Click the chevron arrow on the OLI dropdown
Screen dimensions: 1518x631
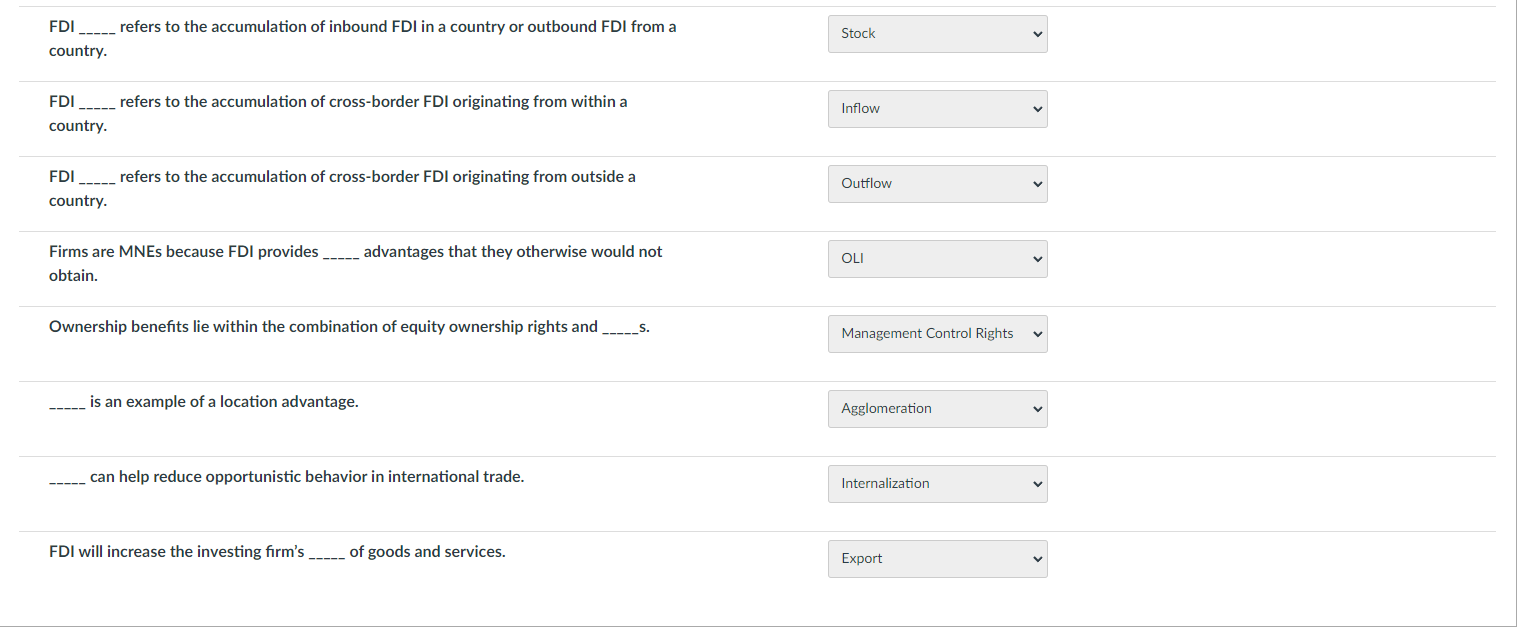(x=1037, y=259)
